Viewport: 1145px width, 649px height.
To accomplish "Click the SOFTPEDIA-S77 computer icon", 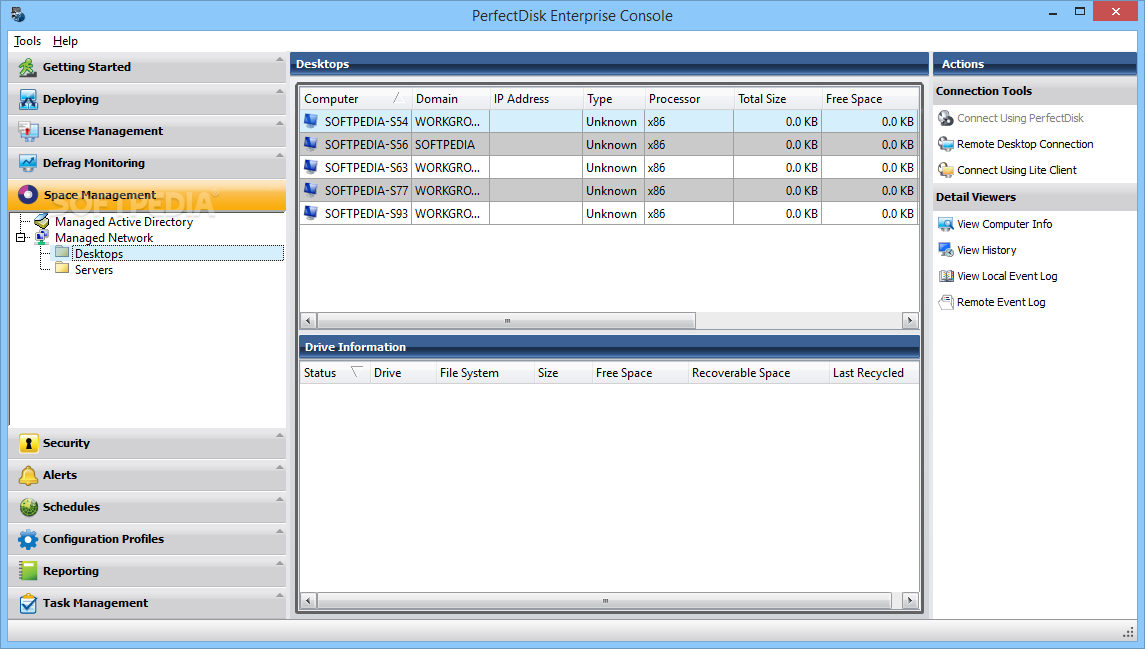I will pos(311,190).
